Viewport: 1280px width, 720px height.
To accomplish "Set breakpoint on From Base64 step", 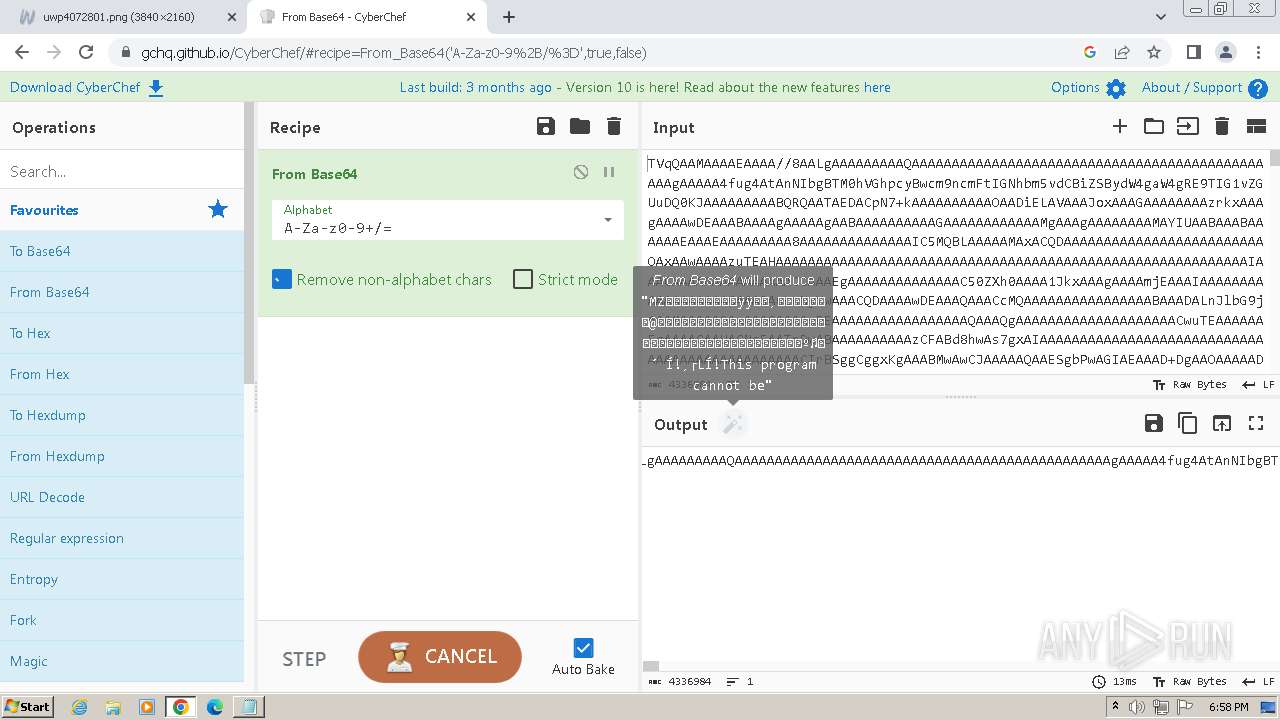I will [x=609, y=172].
